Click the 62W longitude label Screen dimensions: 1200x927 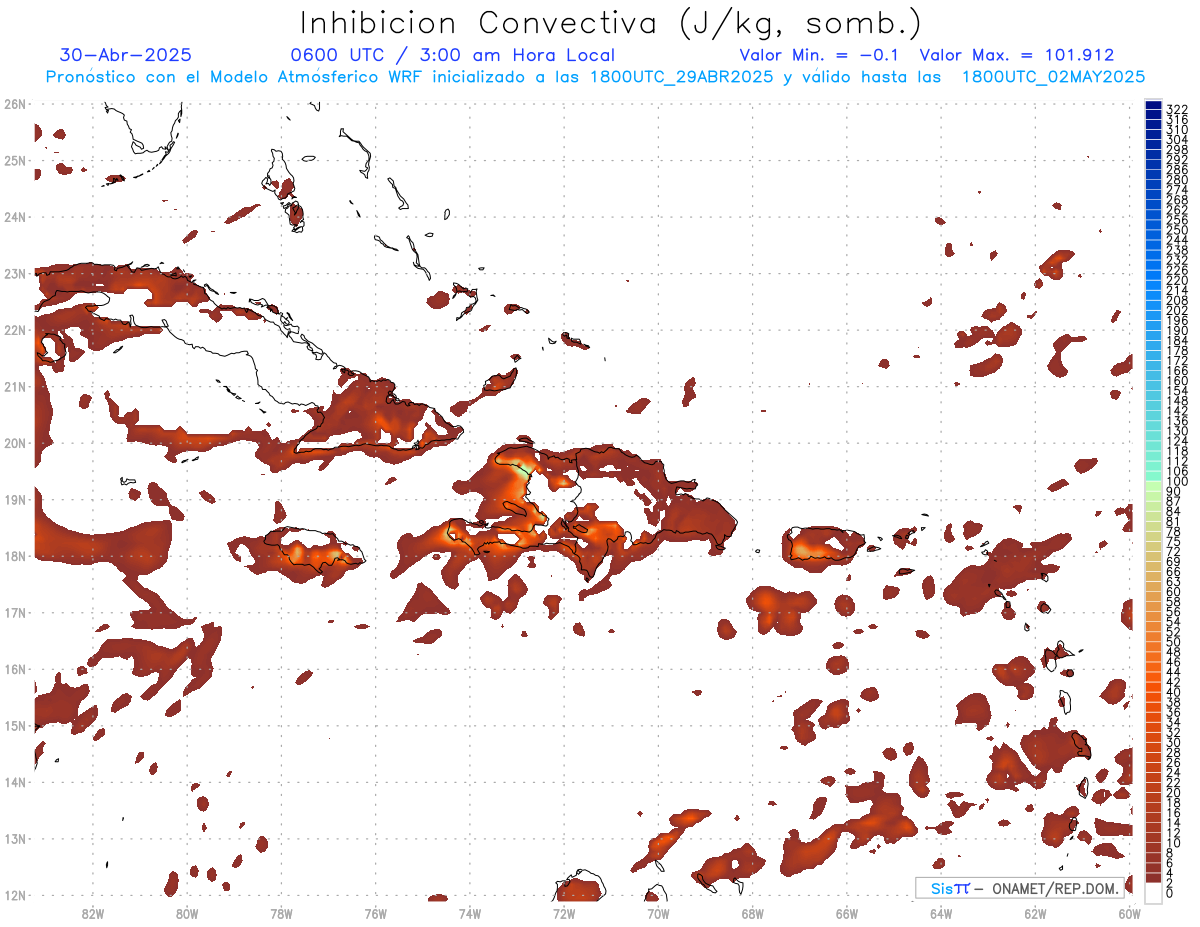(1036, 913)
